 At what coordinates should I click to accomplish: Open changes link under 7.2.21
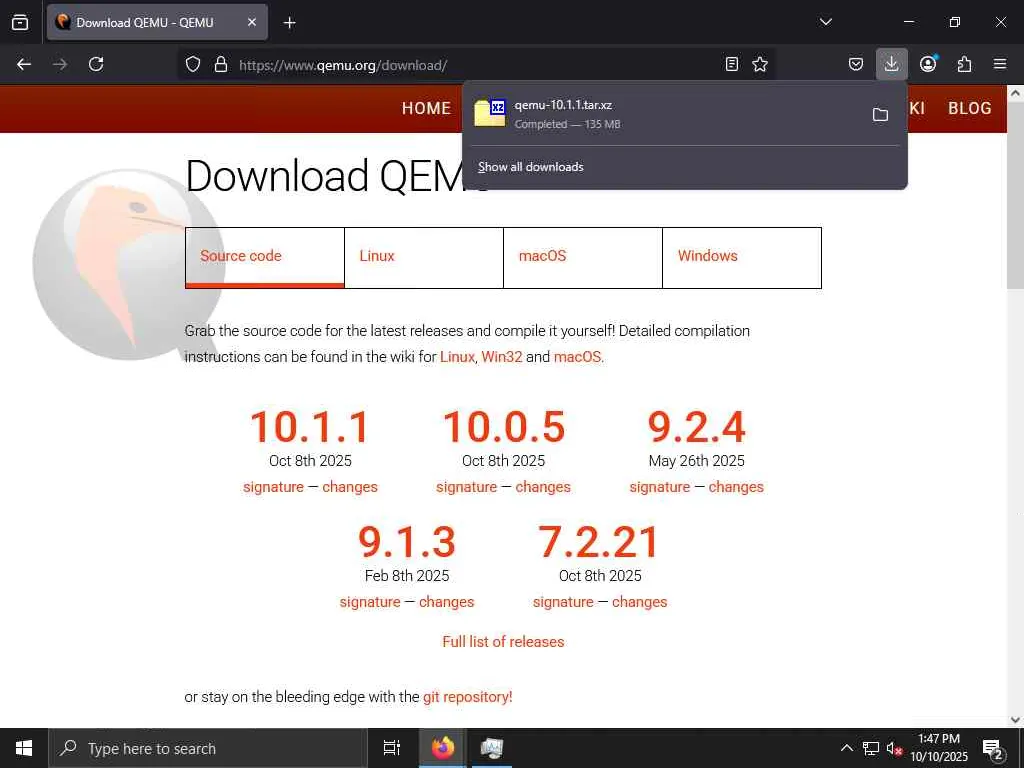pyautogui.click(x=639, y=602)
